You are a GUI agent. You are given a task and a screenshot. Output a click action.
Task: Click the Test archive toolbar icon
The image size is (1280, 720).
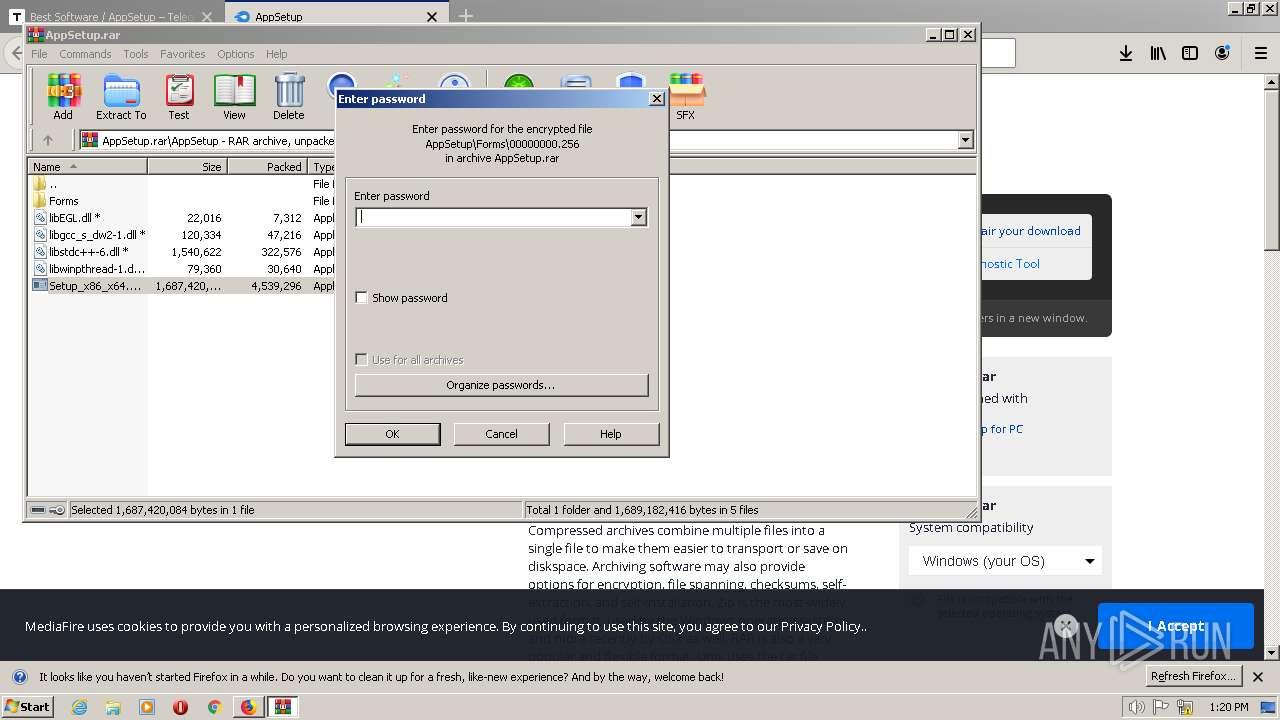(179, 97)
